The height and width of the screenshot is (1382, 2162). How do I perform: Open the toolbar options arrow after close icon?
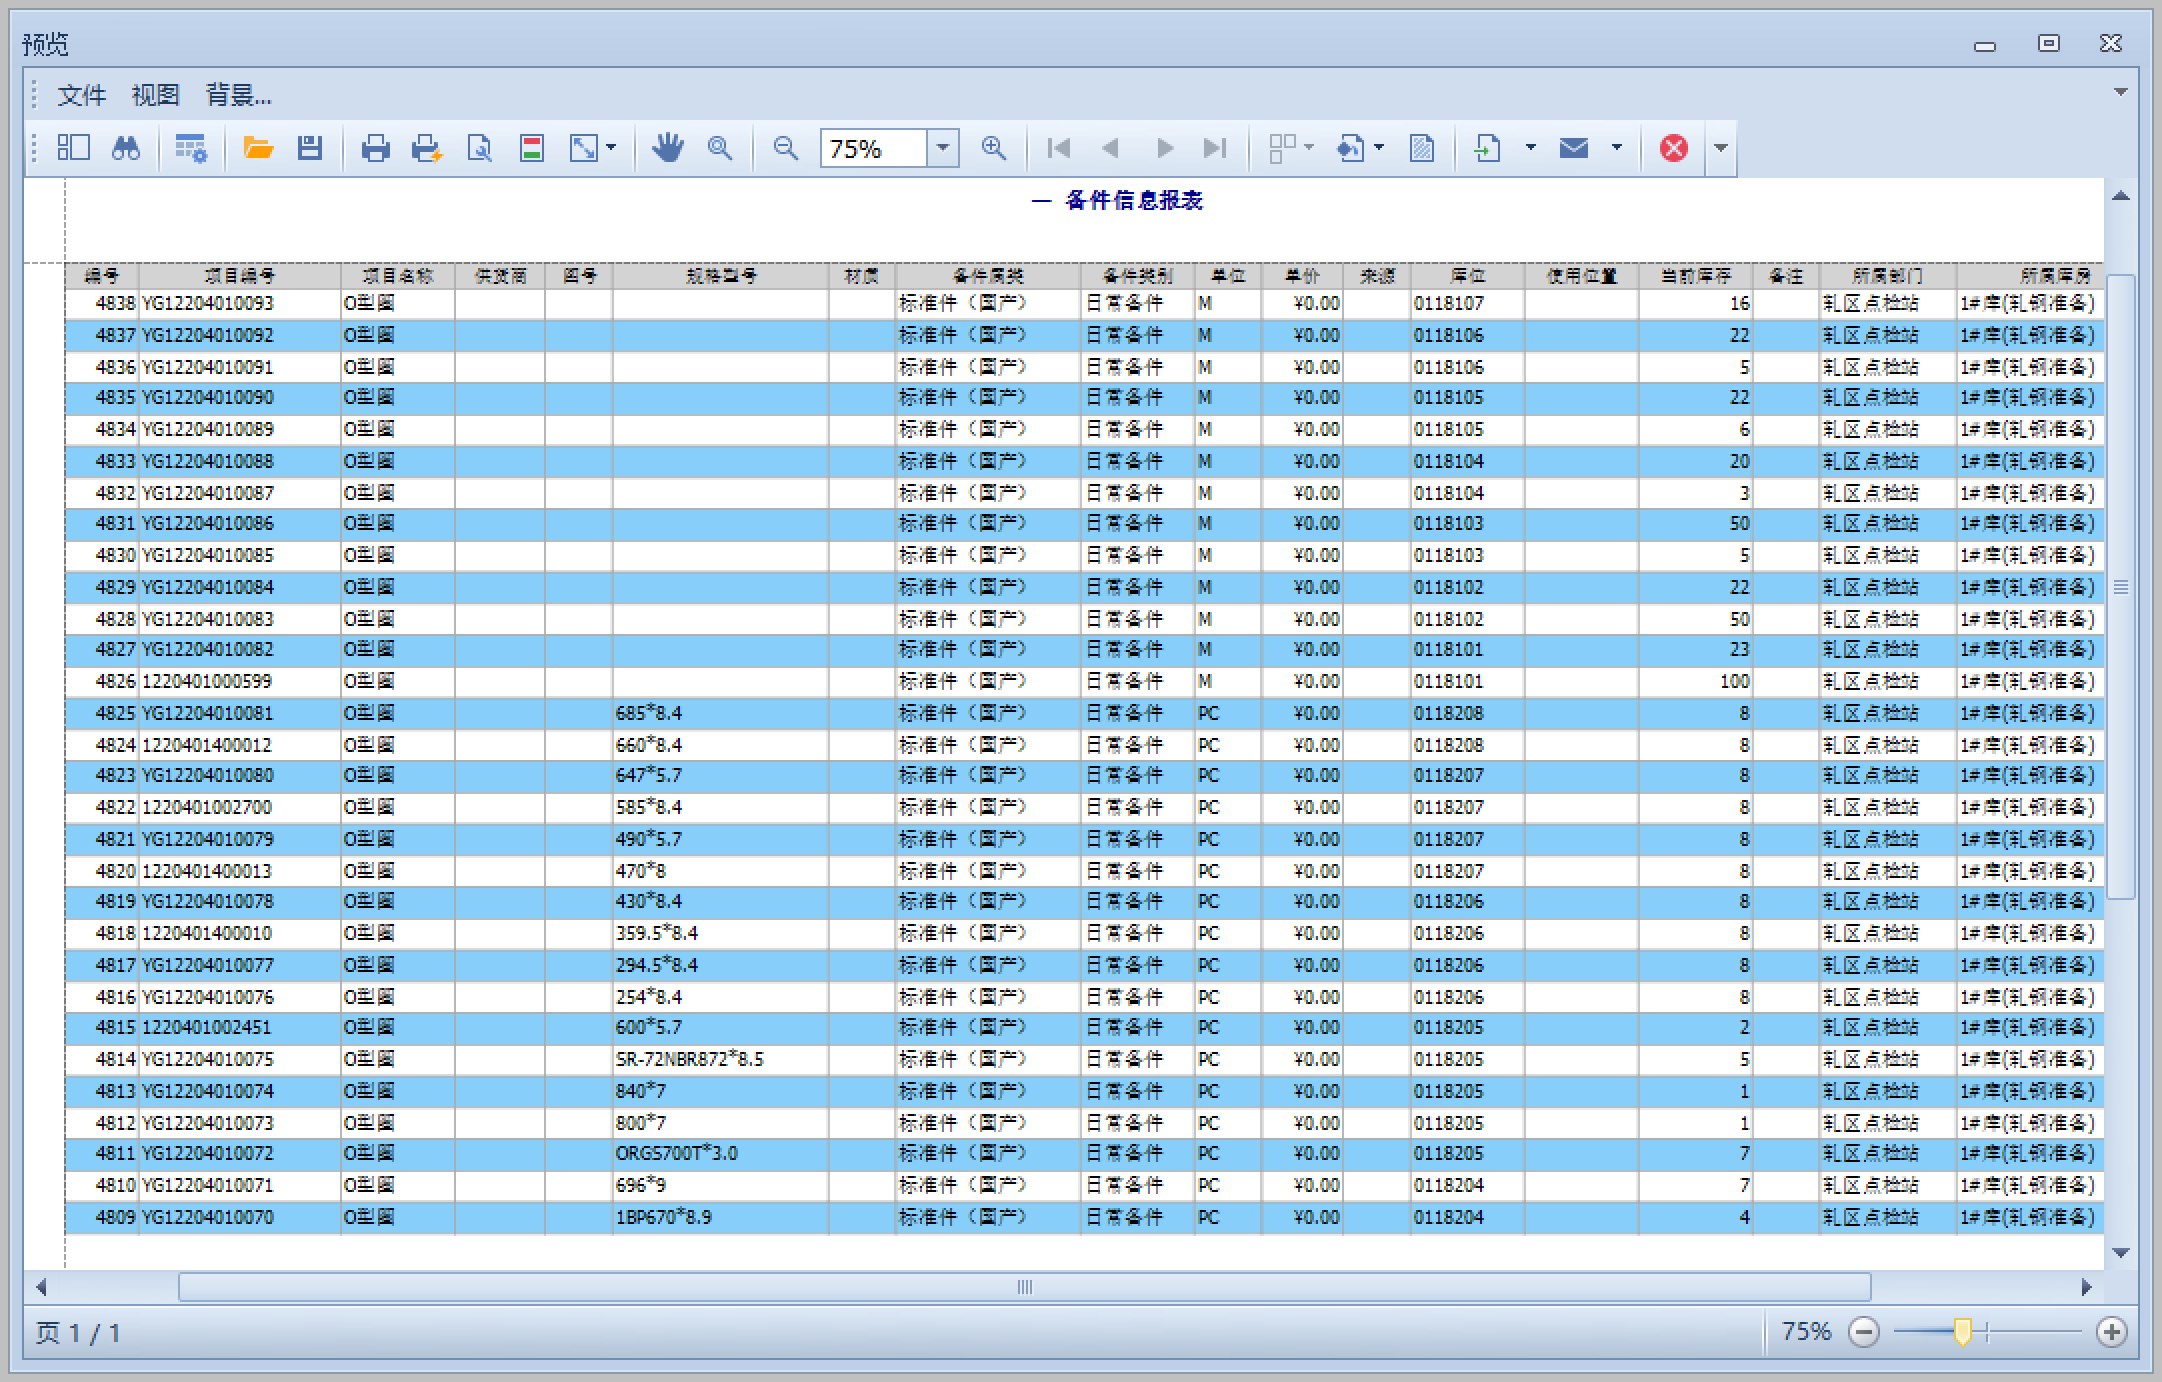pos(1721,148)
